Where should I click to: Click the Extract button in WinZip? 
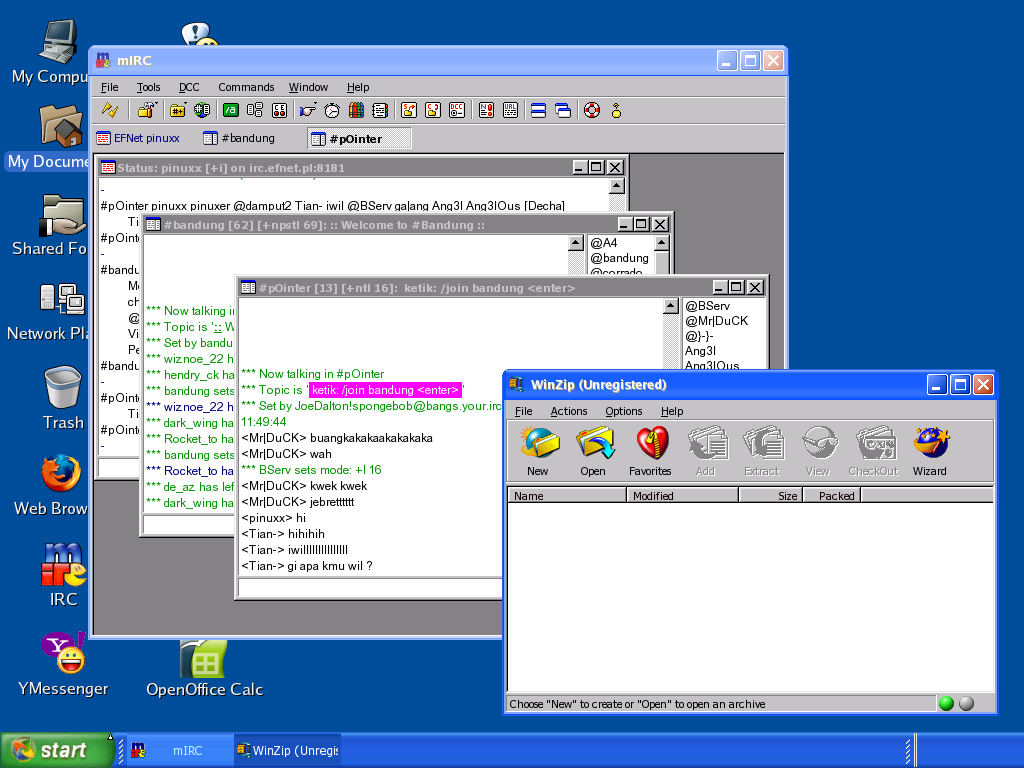click(762, 451)
